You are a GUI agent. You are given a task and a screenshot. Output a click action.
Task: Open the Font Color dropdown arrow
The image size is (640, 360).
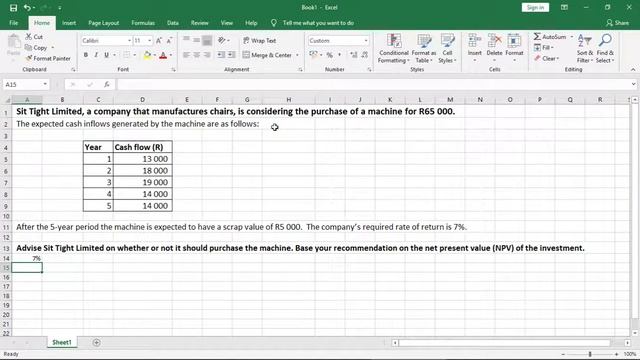pos(171,55)
